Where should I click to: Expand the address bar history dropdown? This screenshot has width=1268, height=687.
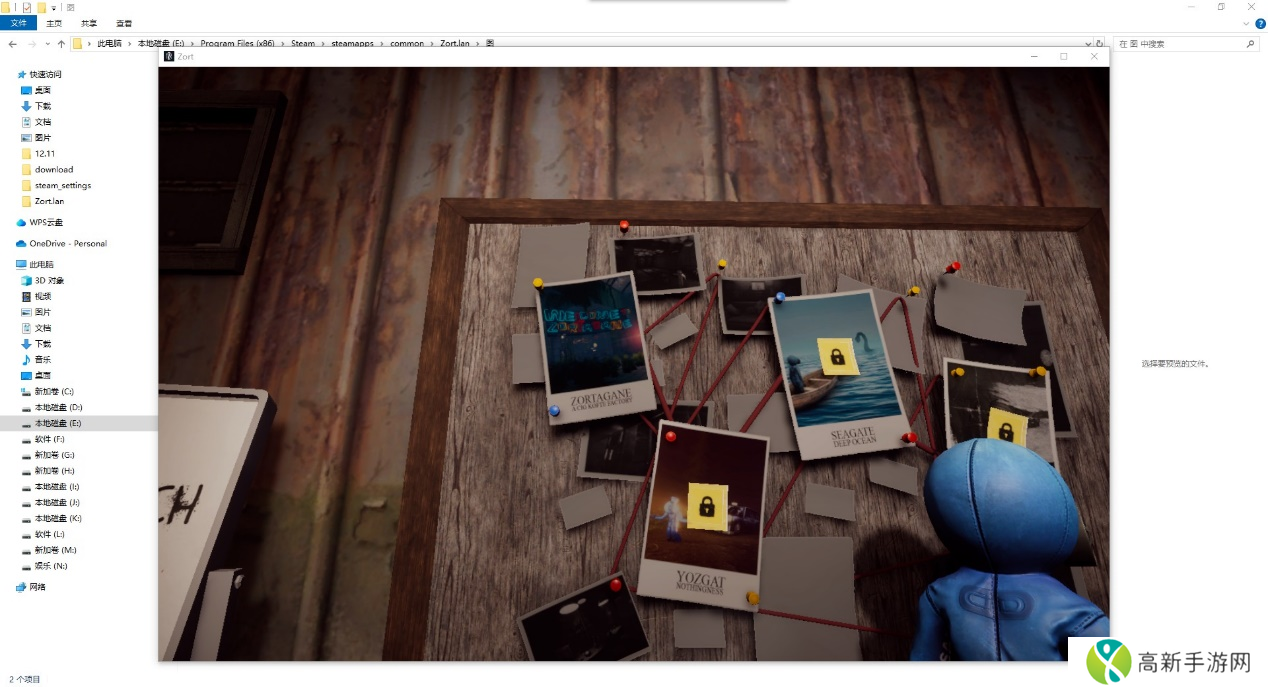[x=1088, y=44]
